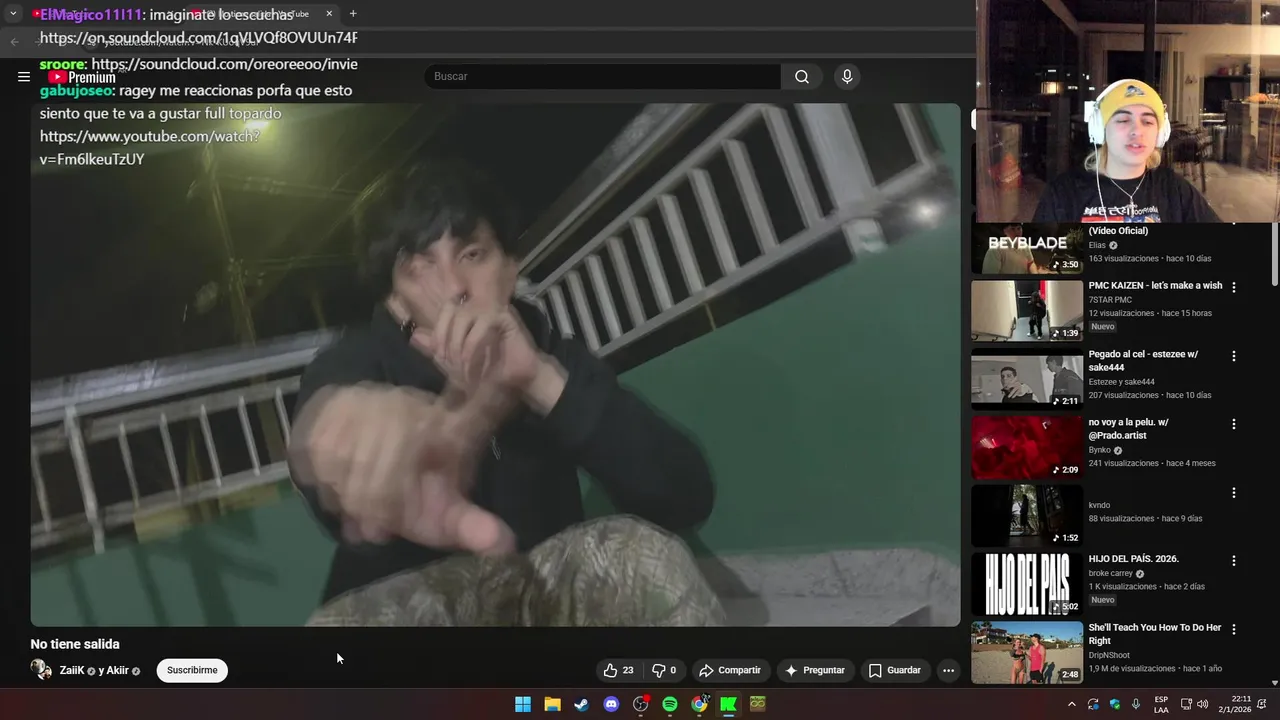Screen dimensions: 1280x720
Task: Click the 7STAR PMC channel name
Action: pyautogui.click(x=1110, y=300)
